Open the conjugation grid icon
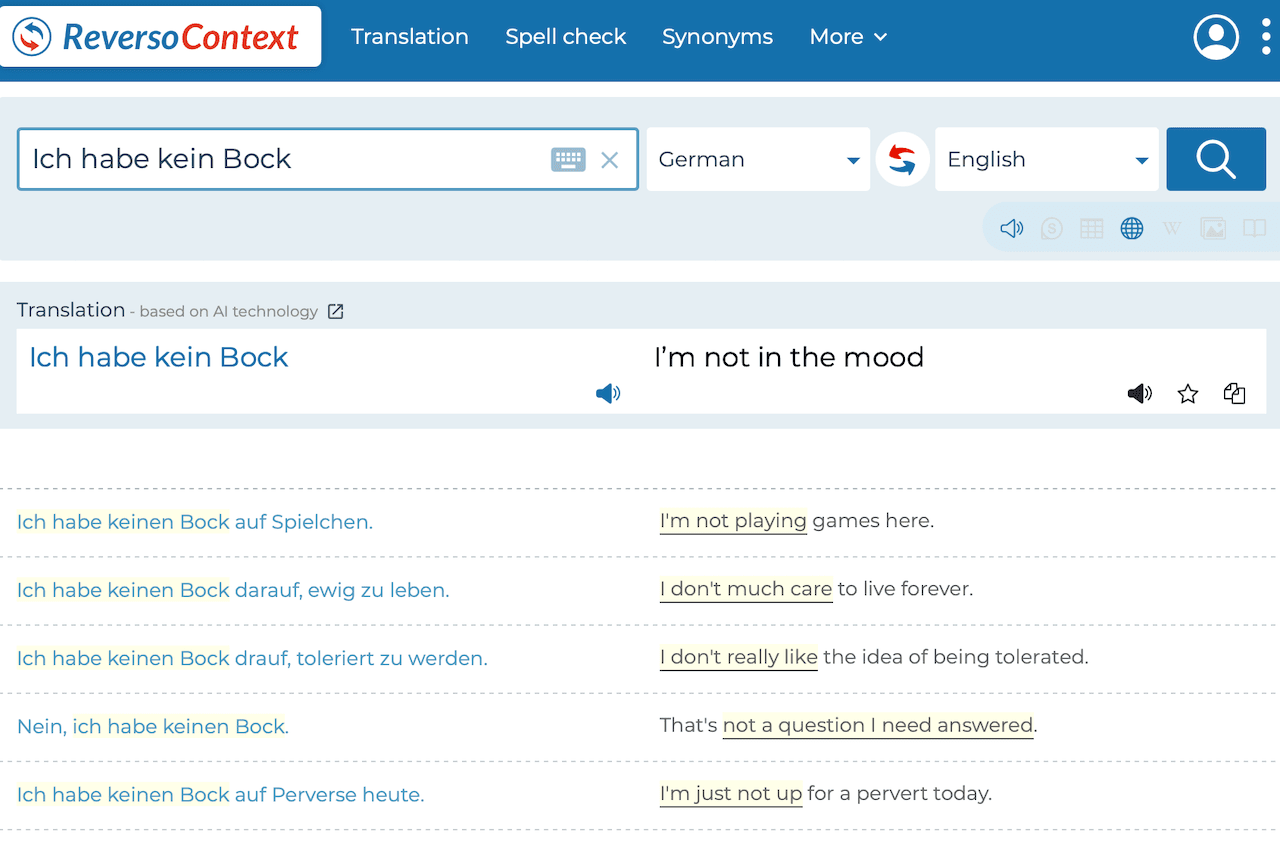Image resolution: width=1280 pixels, height=841 pixels. (x=1091, y=227)
